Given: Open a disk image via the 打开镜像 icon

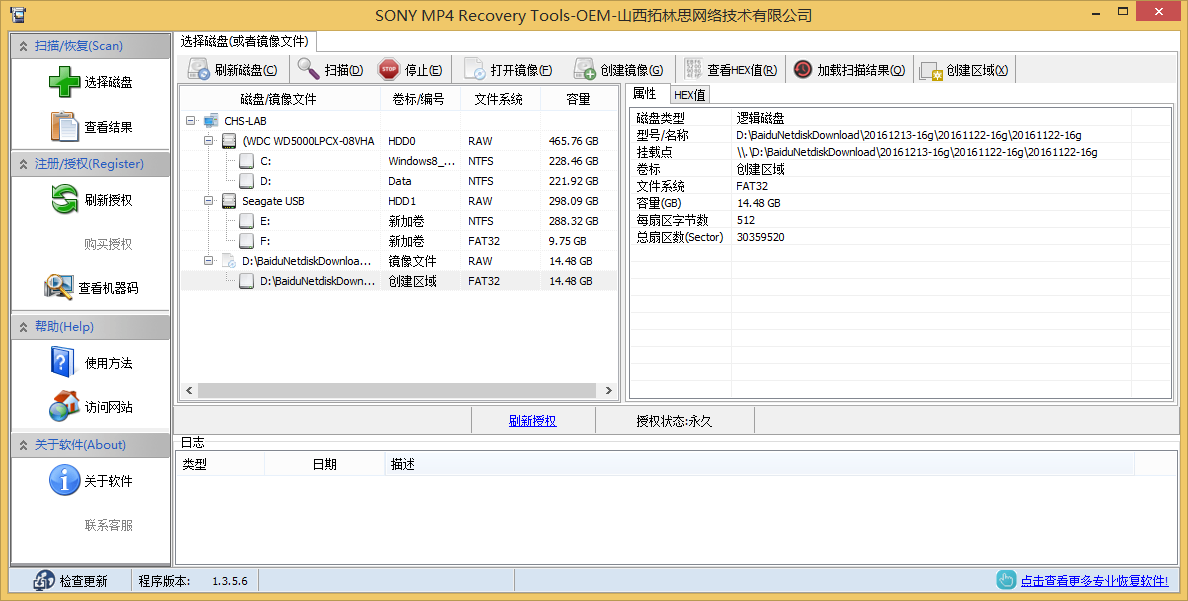Looking at the screenshot, I should click(474, 70).
